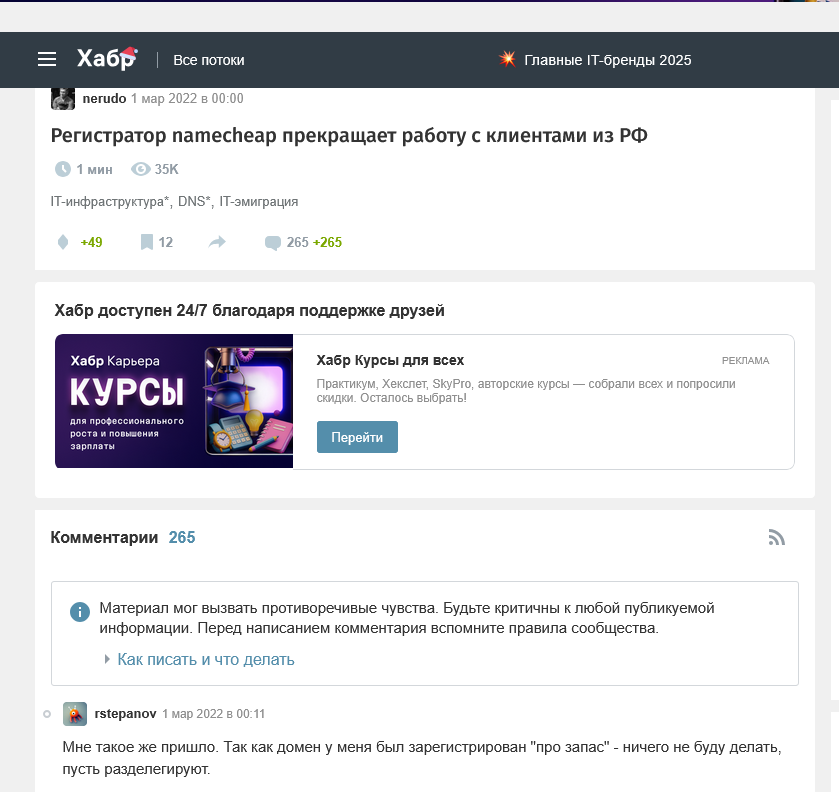Click the Хабр logo
Screen dimensions: 839x792
point(106,60)
